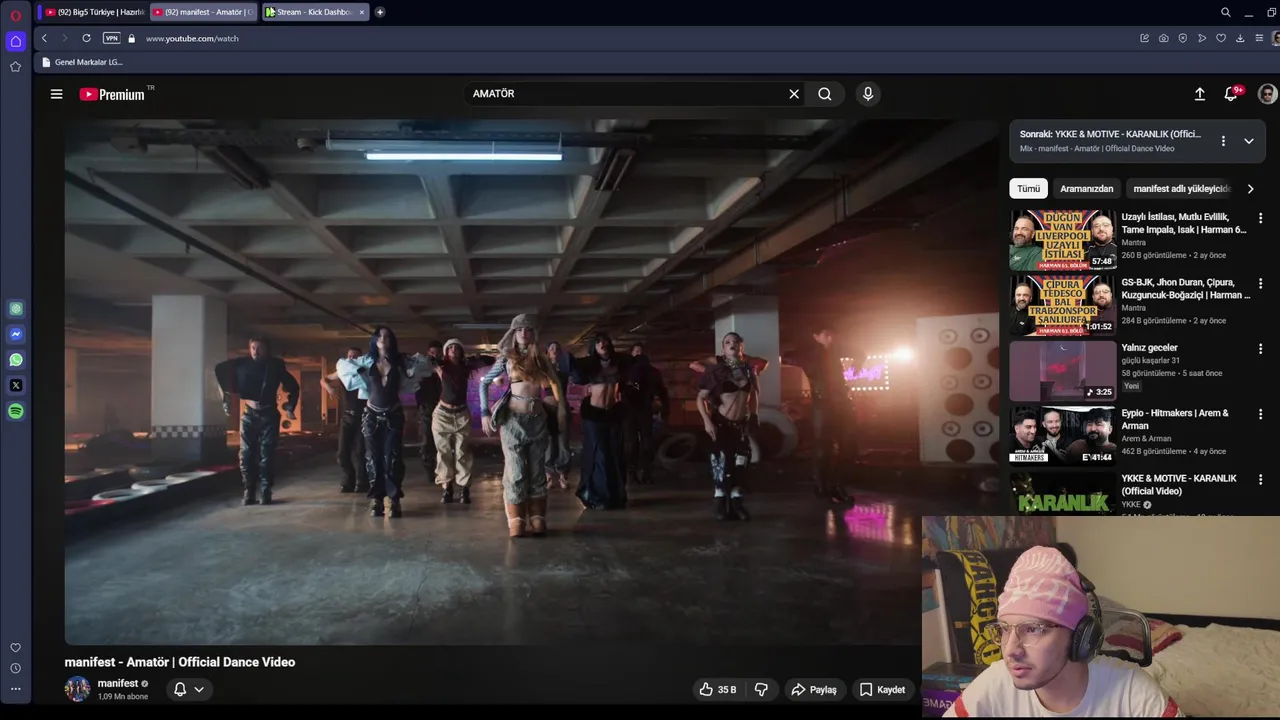
Task: Open the manifest channel name link
Action: 118,683
